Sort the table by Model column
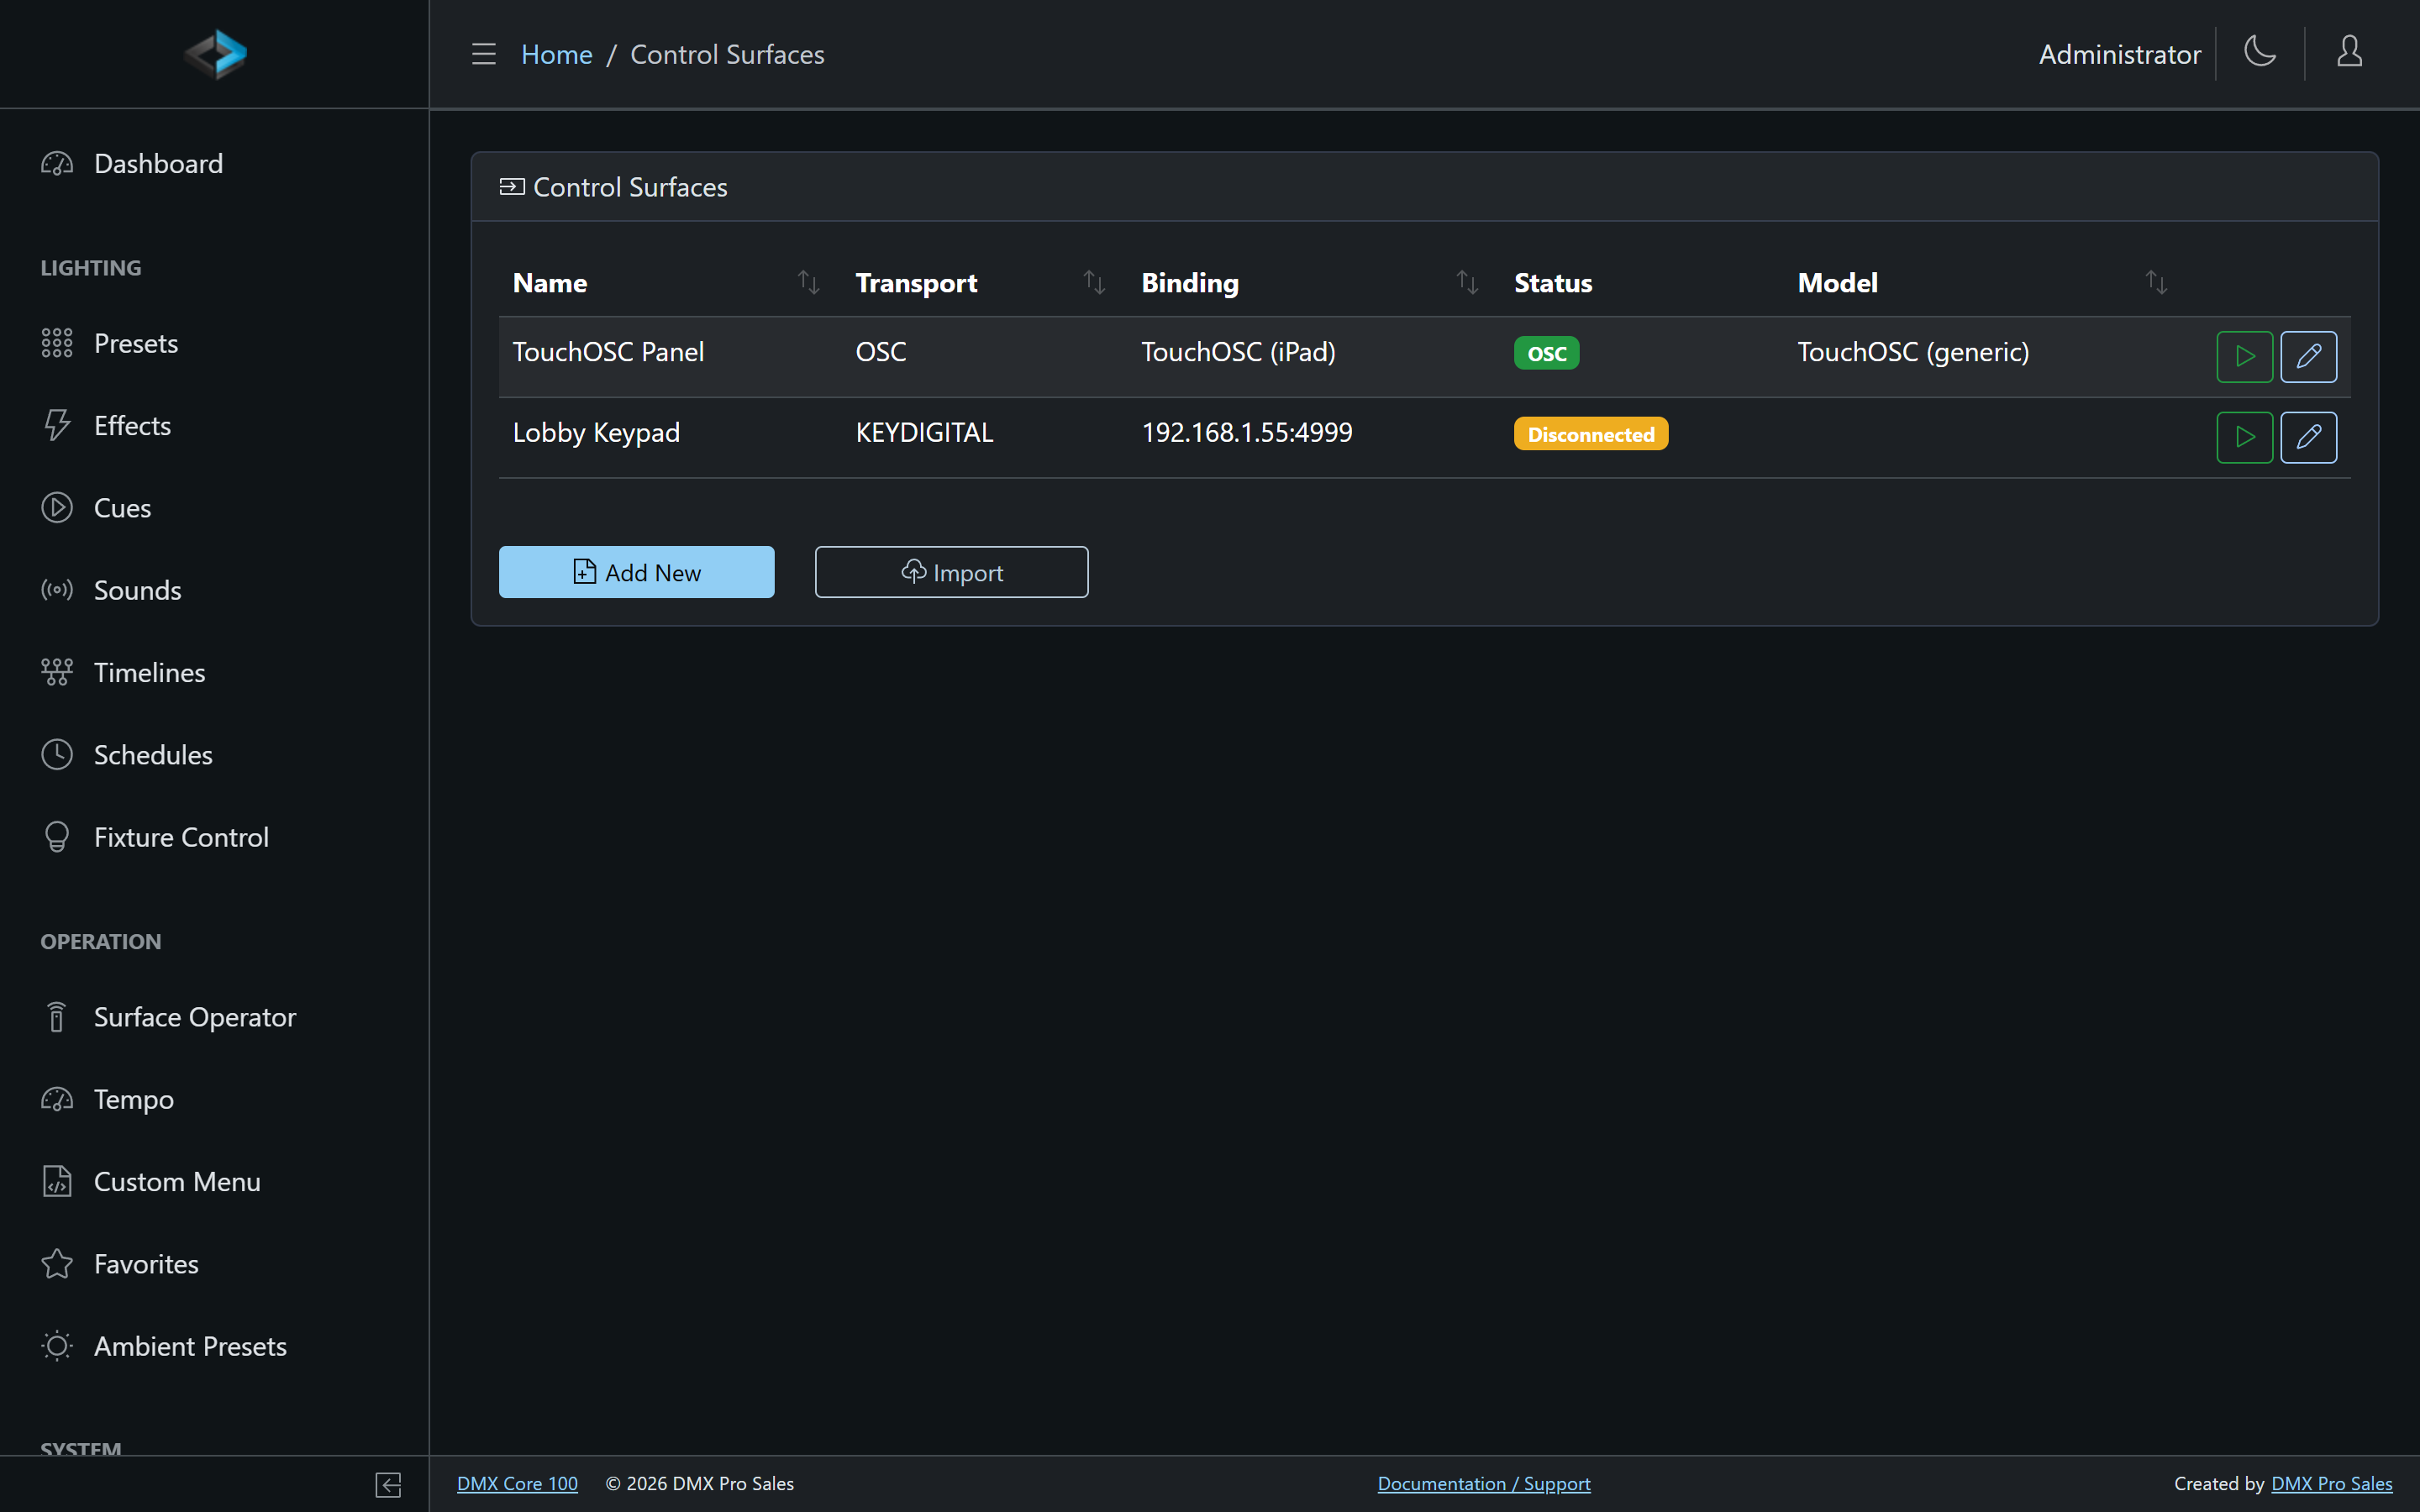Image resolution: width=2420 pixels, height=1512 pixels. (2156, 283)
